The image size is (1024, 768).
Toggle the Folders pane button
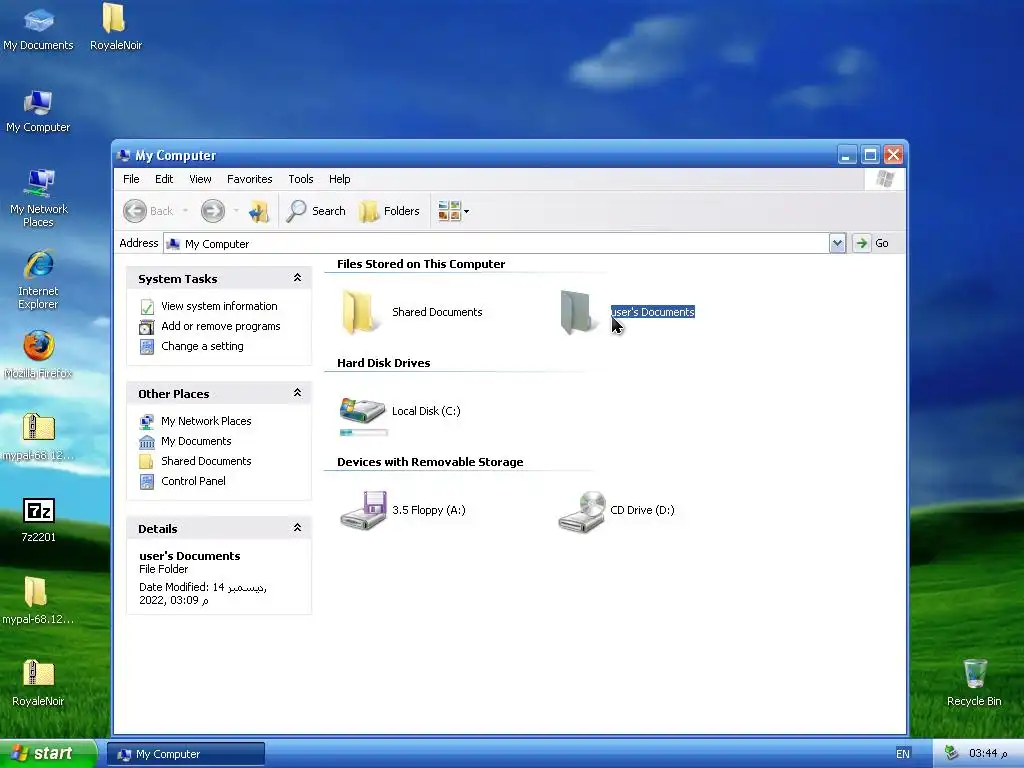tap(389, 211)
